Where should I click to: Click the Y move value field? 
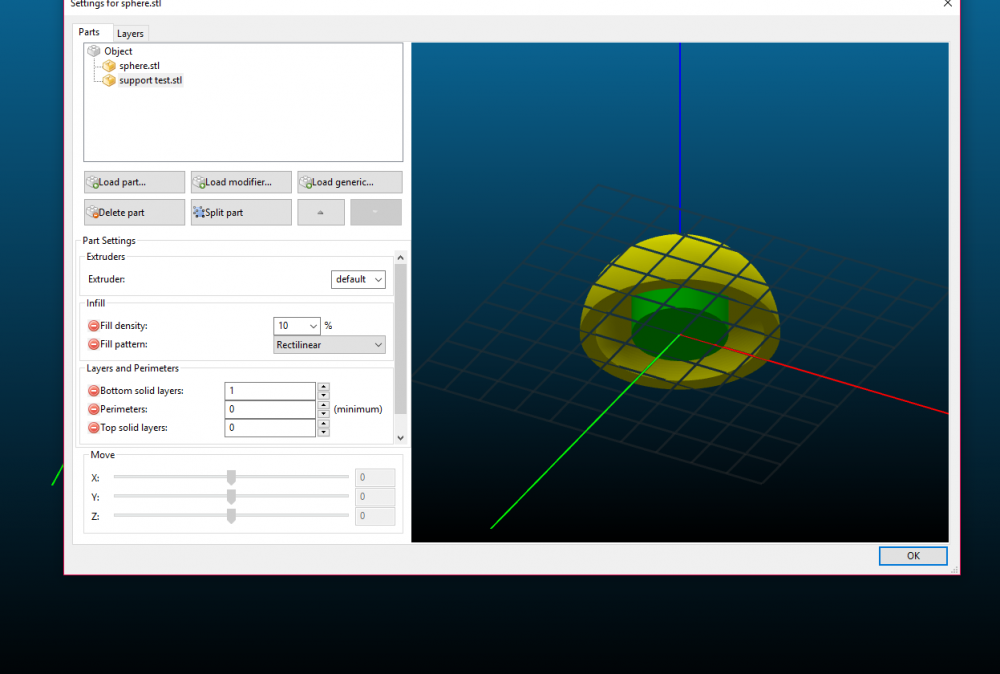coord(375,497)
